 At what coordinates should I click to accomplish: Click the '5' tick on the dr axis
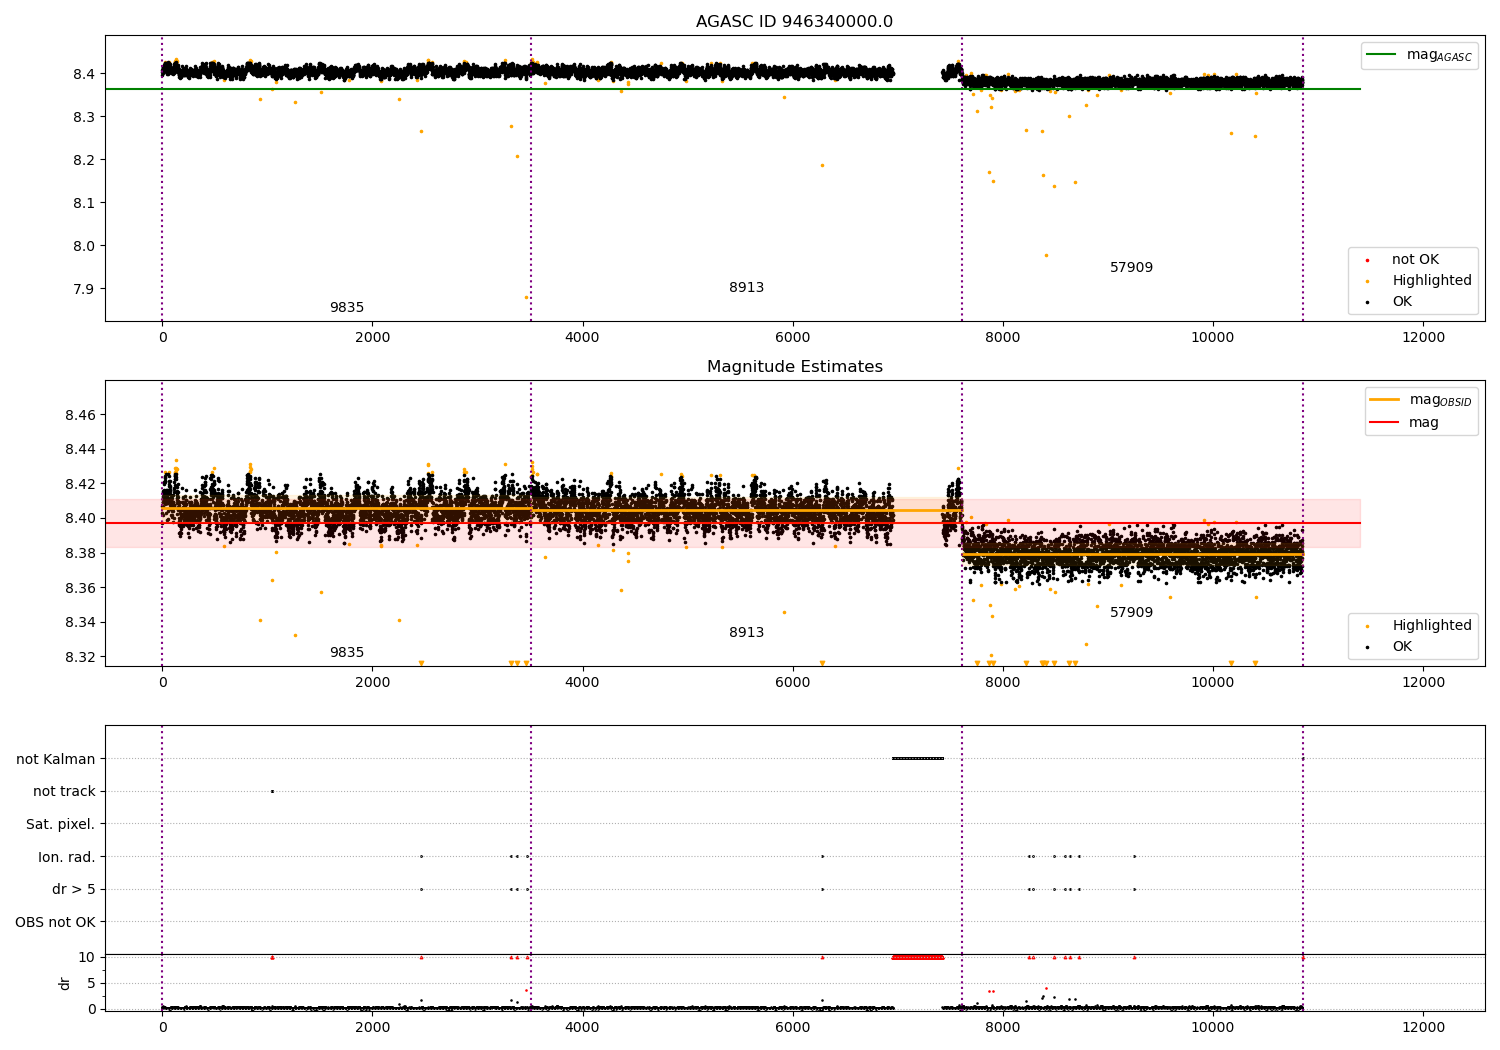(91, 983)
